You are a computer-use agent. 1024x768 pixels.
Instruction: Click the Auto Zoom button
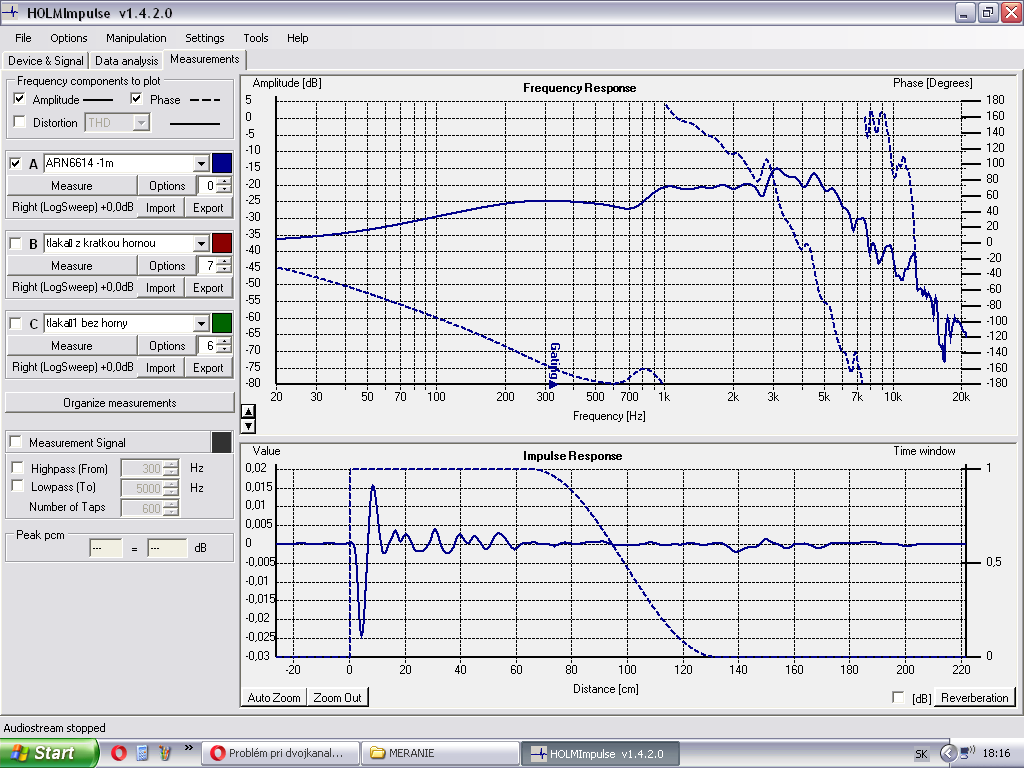(x=274, y=697)
